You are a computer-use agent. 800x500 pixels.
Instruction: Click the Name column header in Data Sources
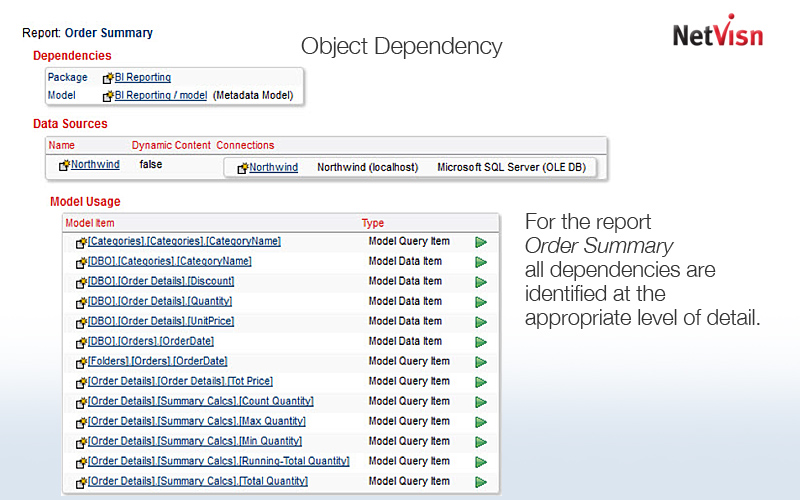click(62, 145)
